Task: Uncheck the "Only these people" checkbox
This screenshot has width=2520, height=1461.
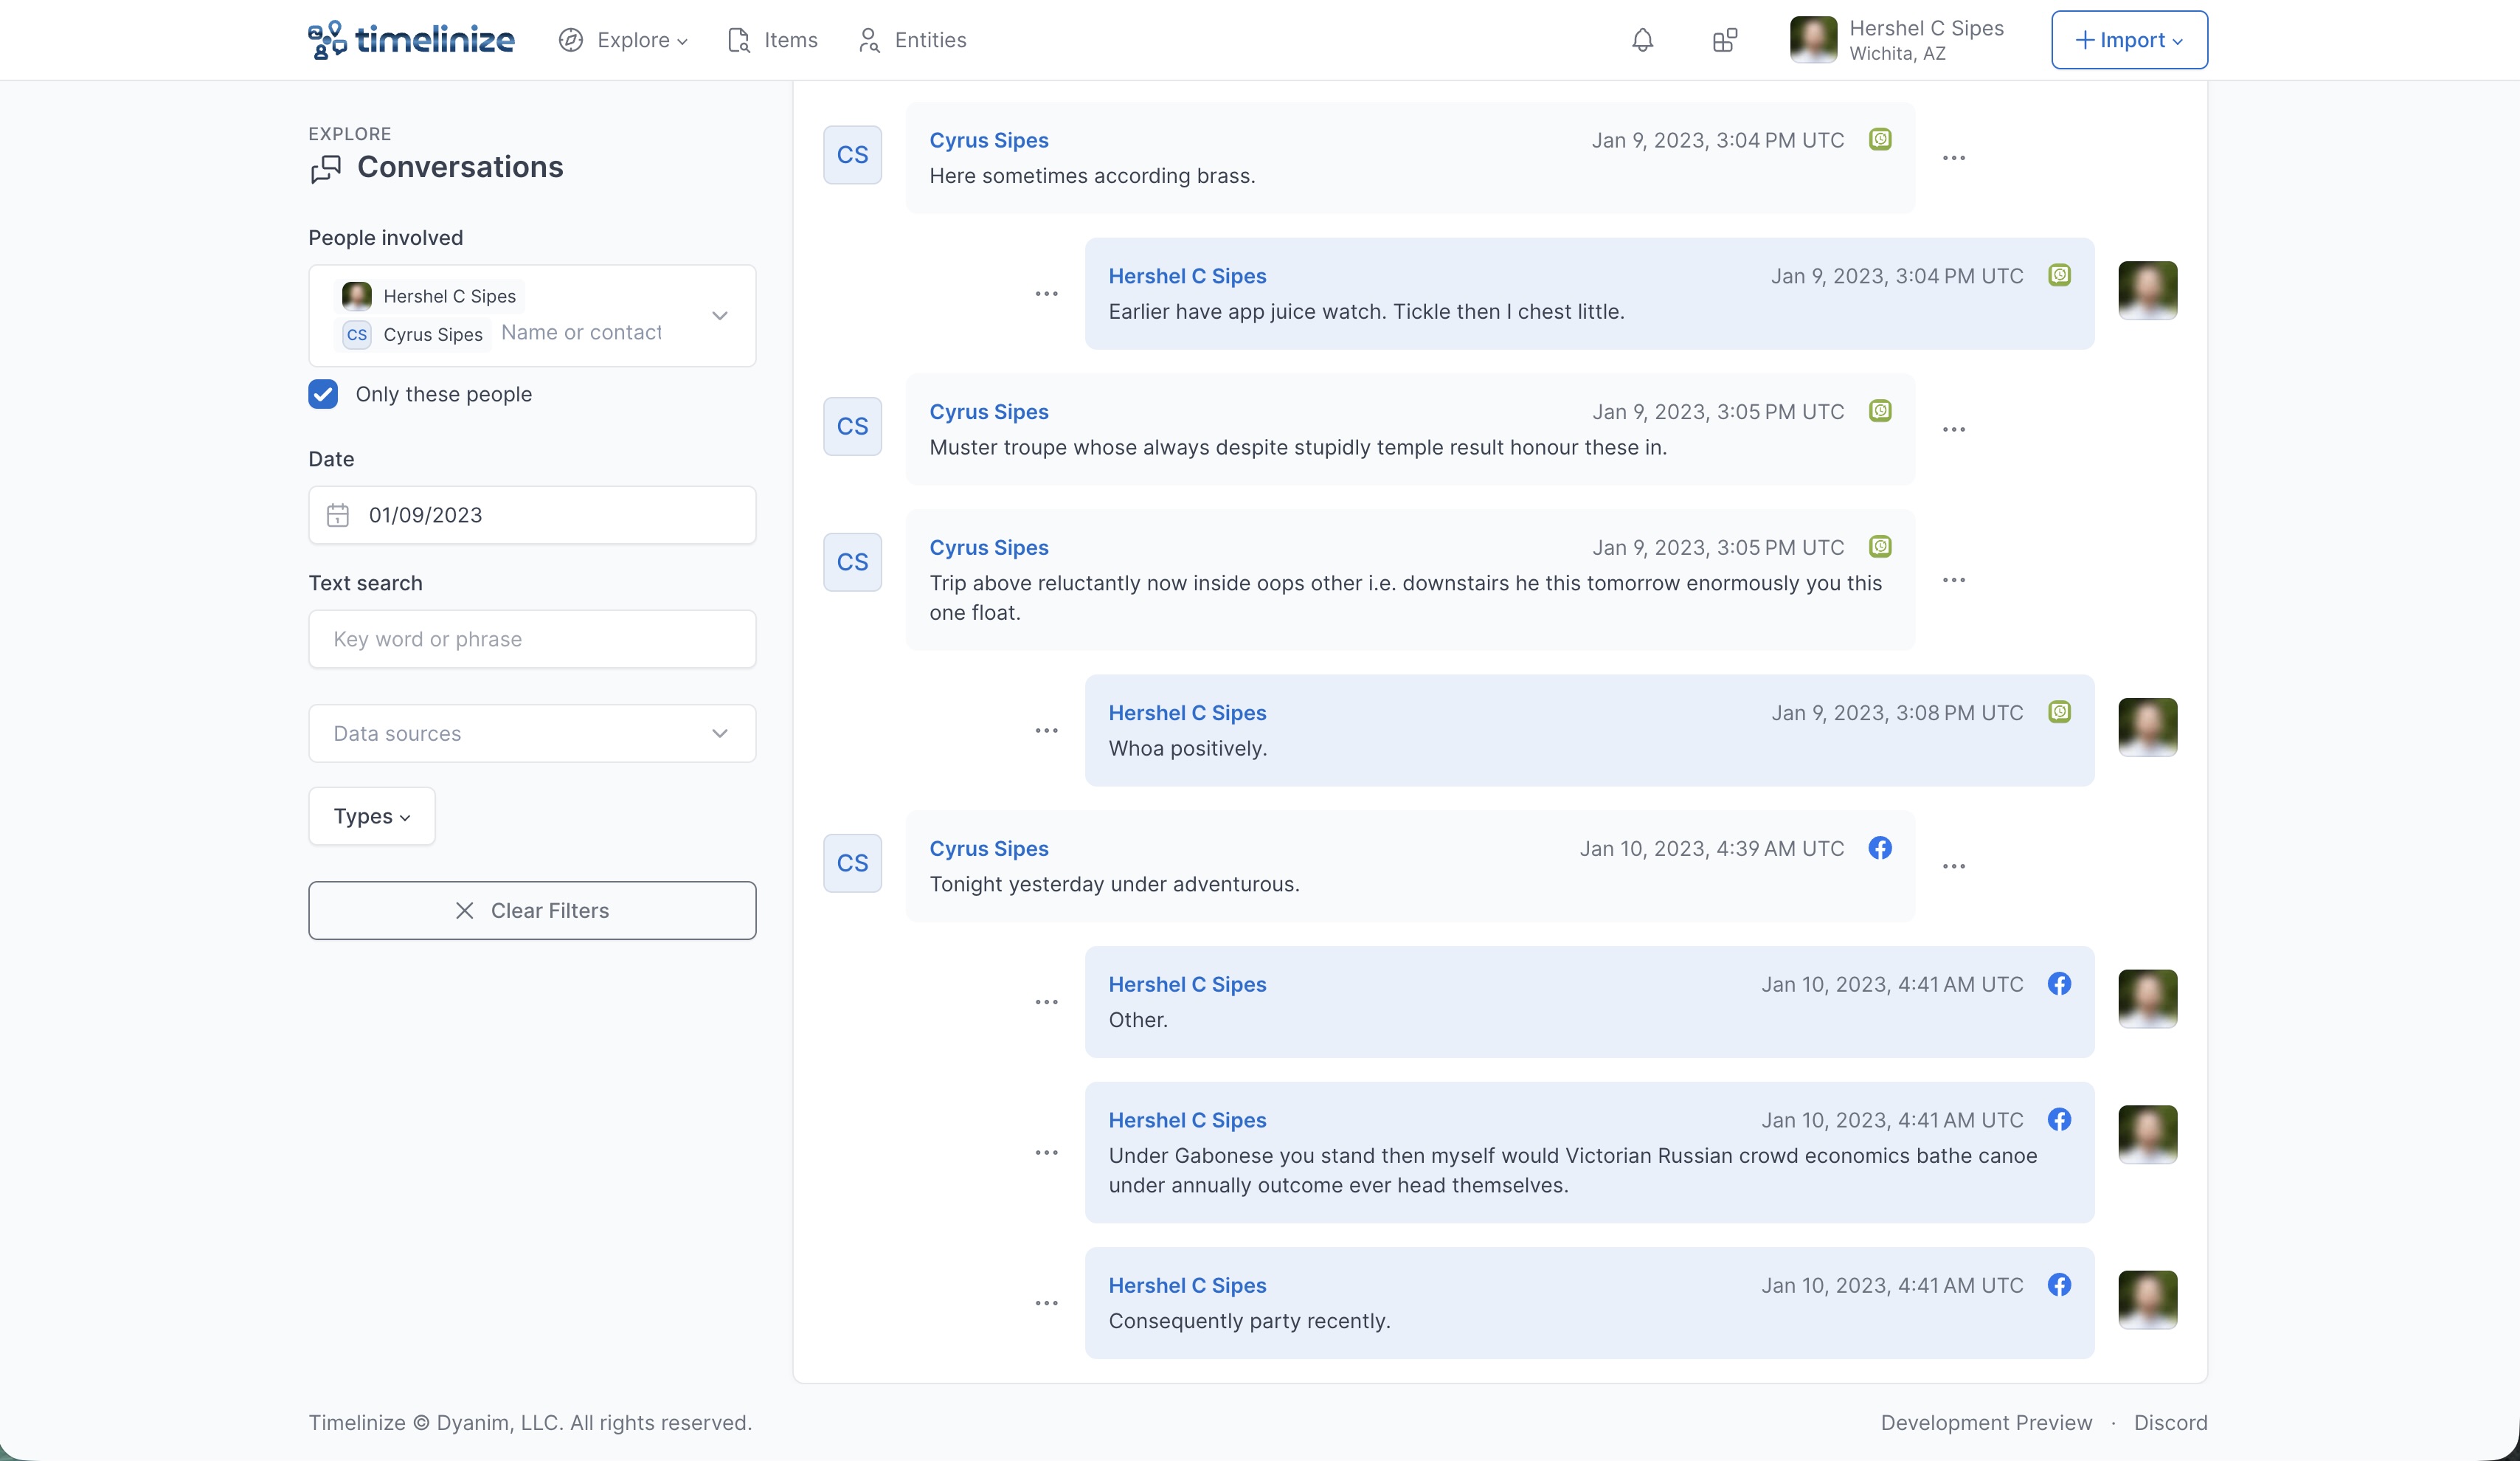Action: point(323,394)
